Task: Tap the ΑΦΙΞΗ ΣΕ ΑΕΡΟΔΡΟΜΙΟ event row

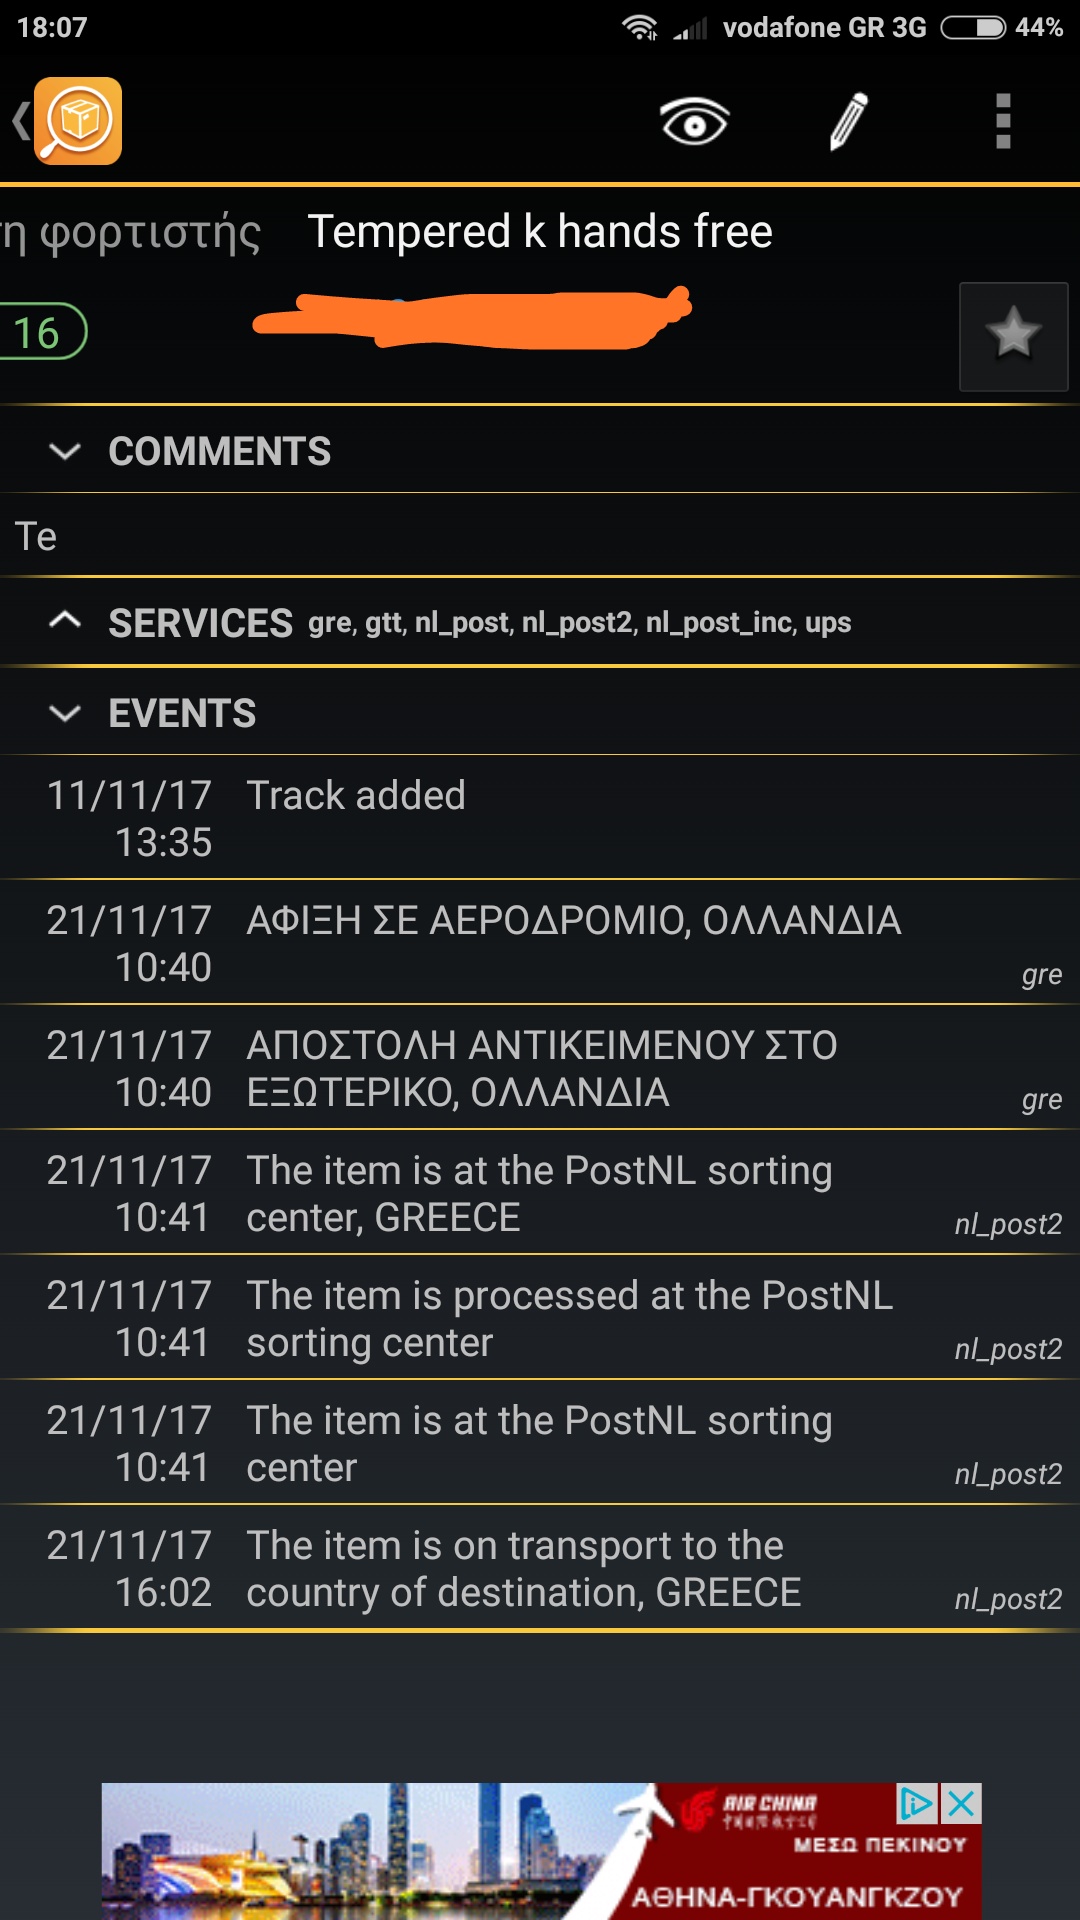Action: (540, 943)
